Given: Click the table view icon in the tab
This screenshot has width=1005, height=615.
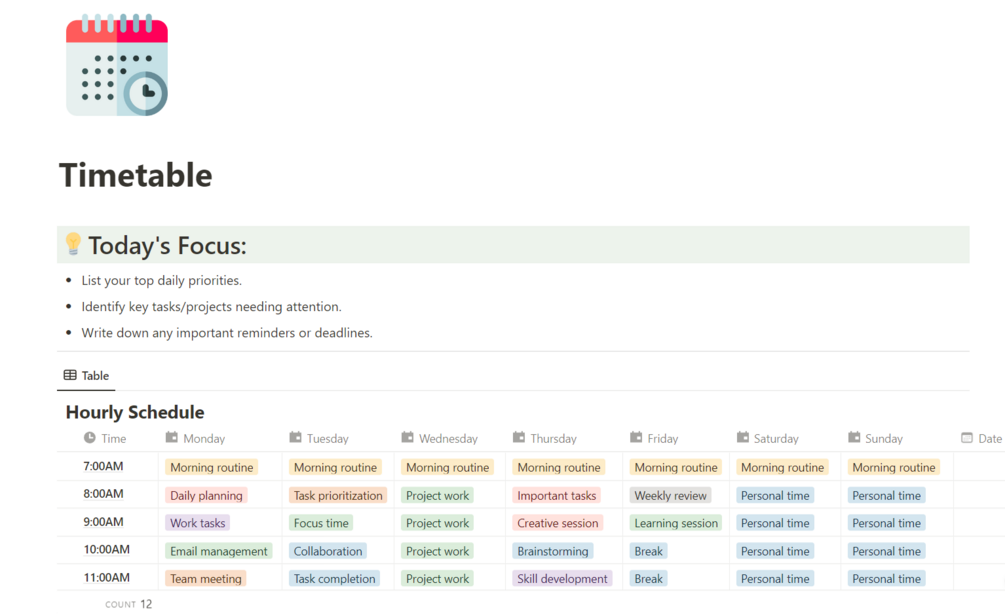Looking at the screenshot, I should [x=70, y=375].
